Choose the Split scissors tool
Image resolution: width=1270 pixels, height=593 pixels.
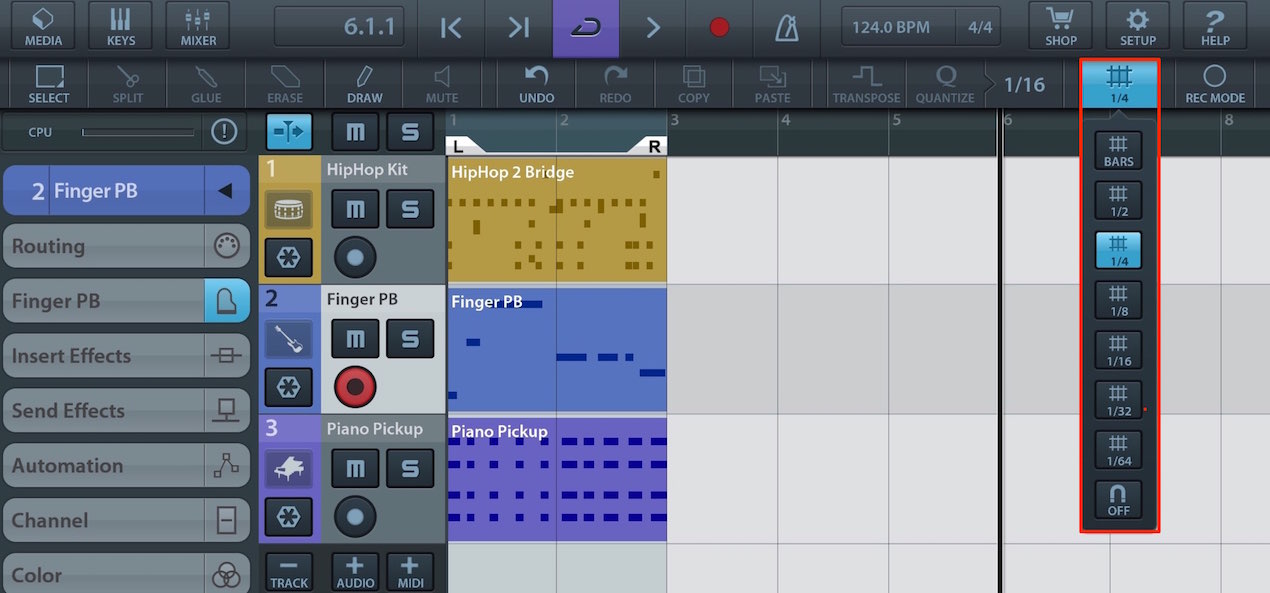[x=127, y=84]
